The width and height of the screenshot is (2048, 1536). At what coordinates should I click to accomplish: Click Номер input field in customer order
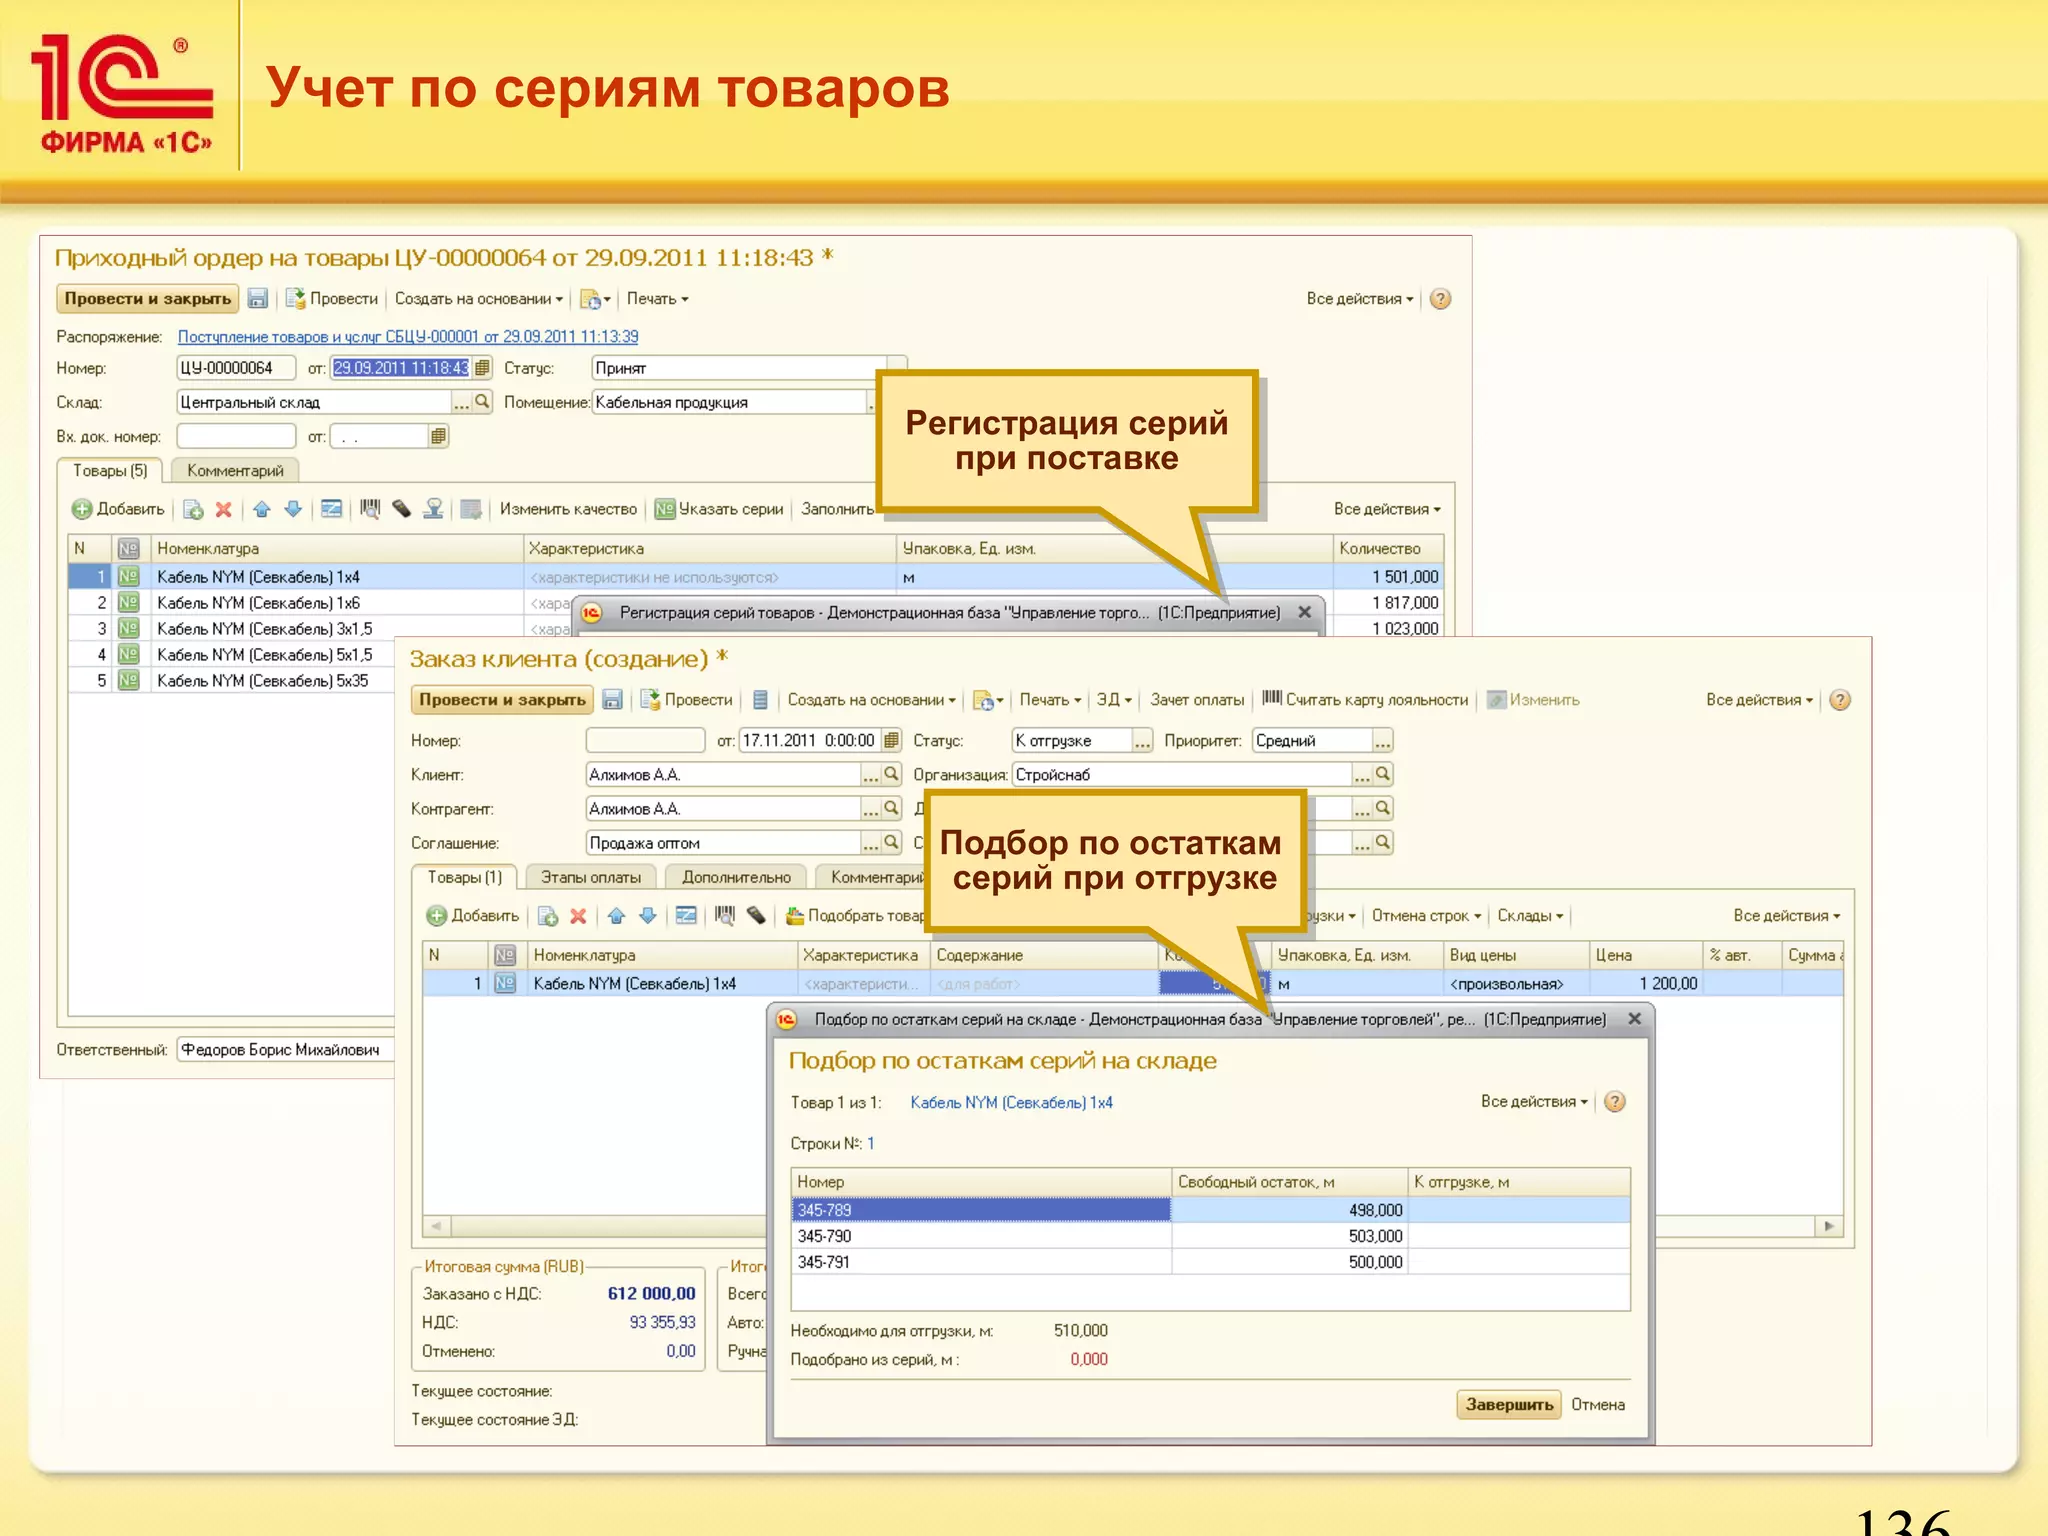[x=645, y=741]
